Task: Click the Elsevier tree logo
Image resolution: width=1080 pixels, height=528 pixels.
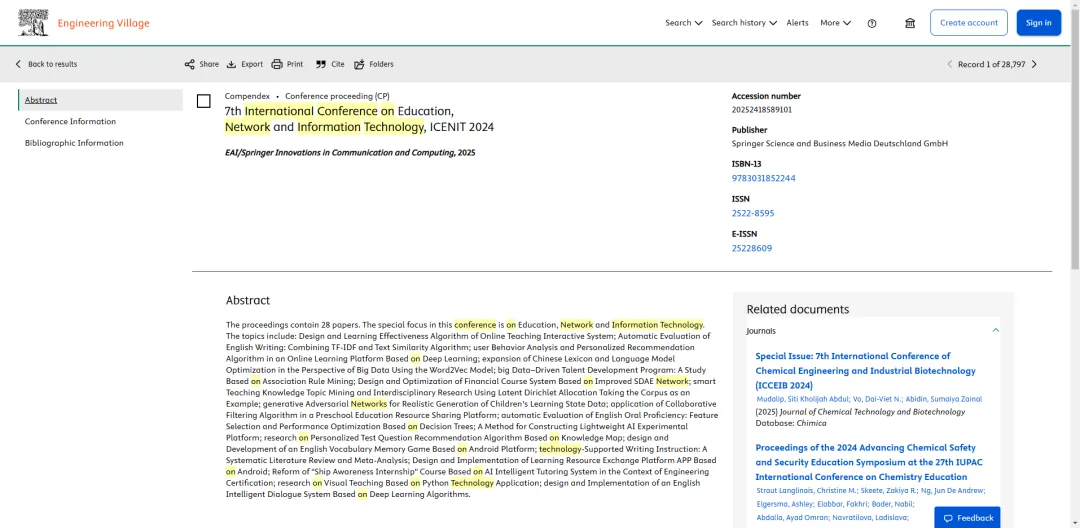Action: coord(33,23)
